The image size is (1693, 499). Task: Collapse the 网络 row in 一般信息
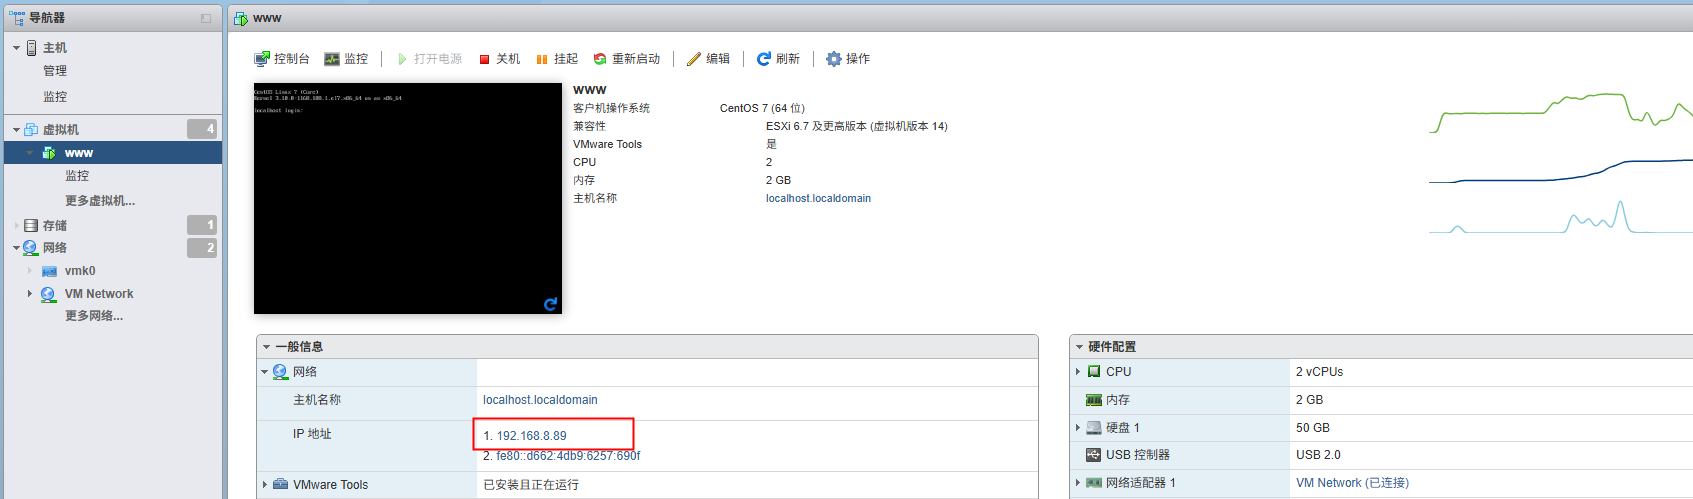tap(265, 372)
